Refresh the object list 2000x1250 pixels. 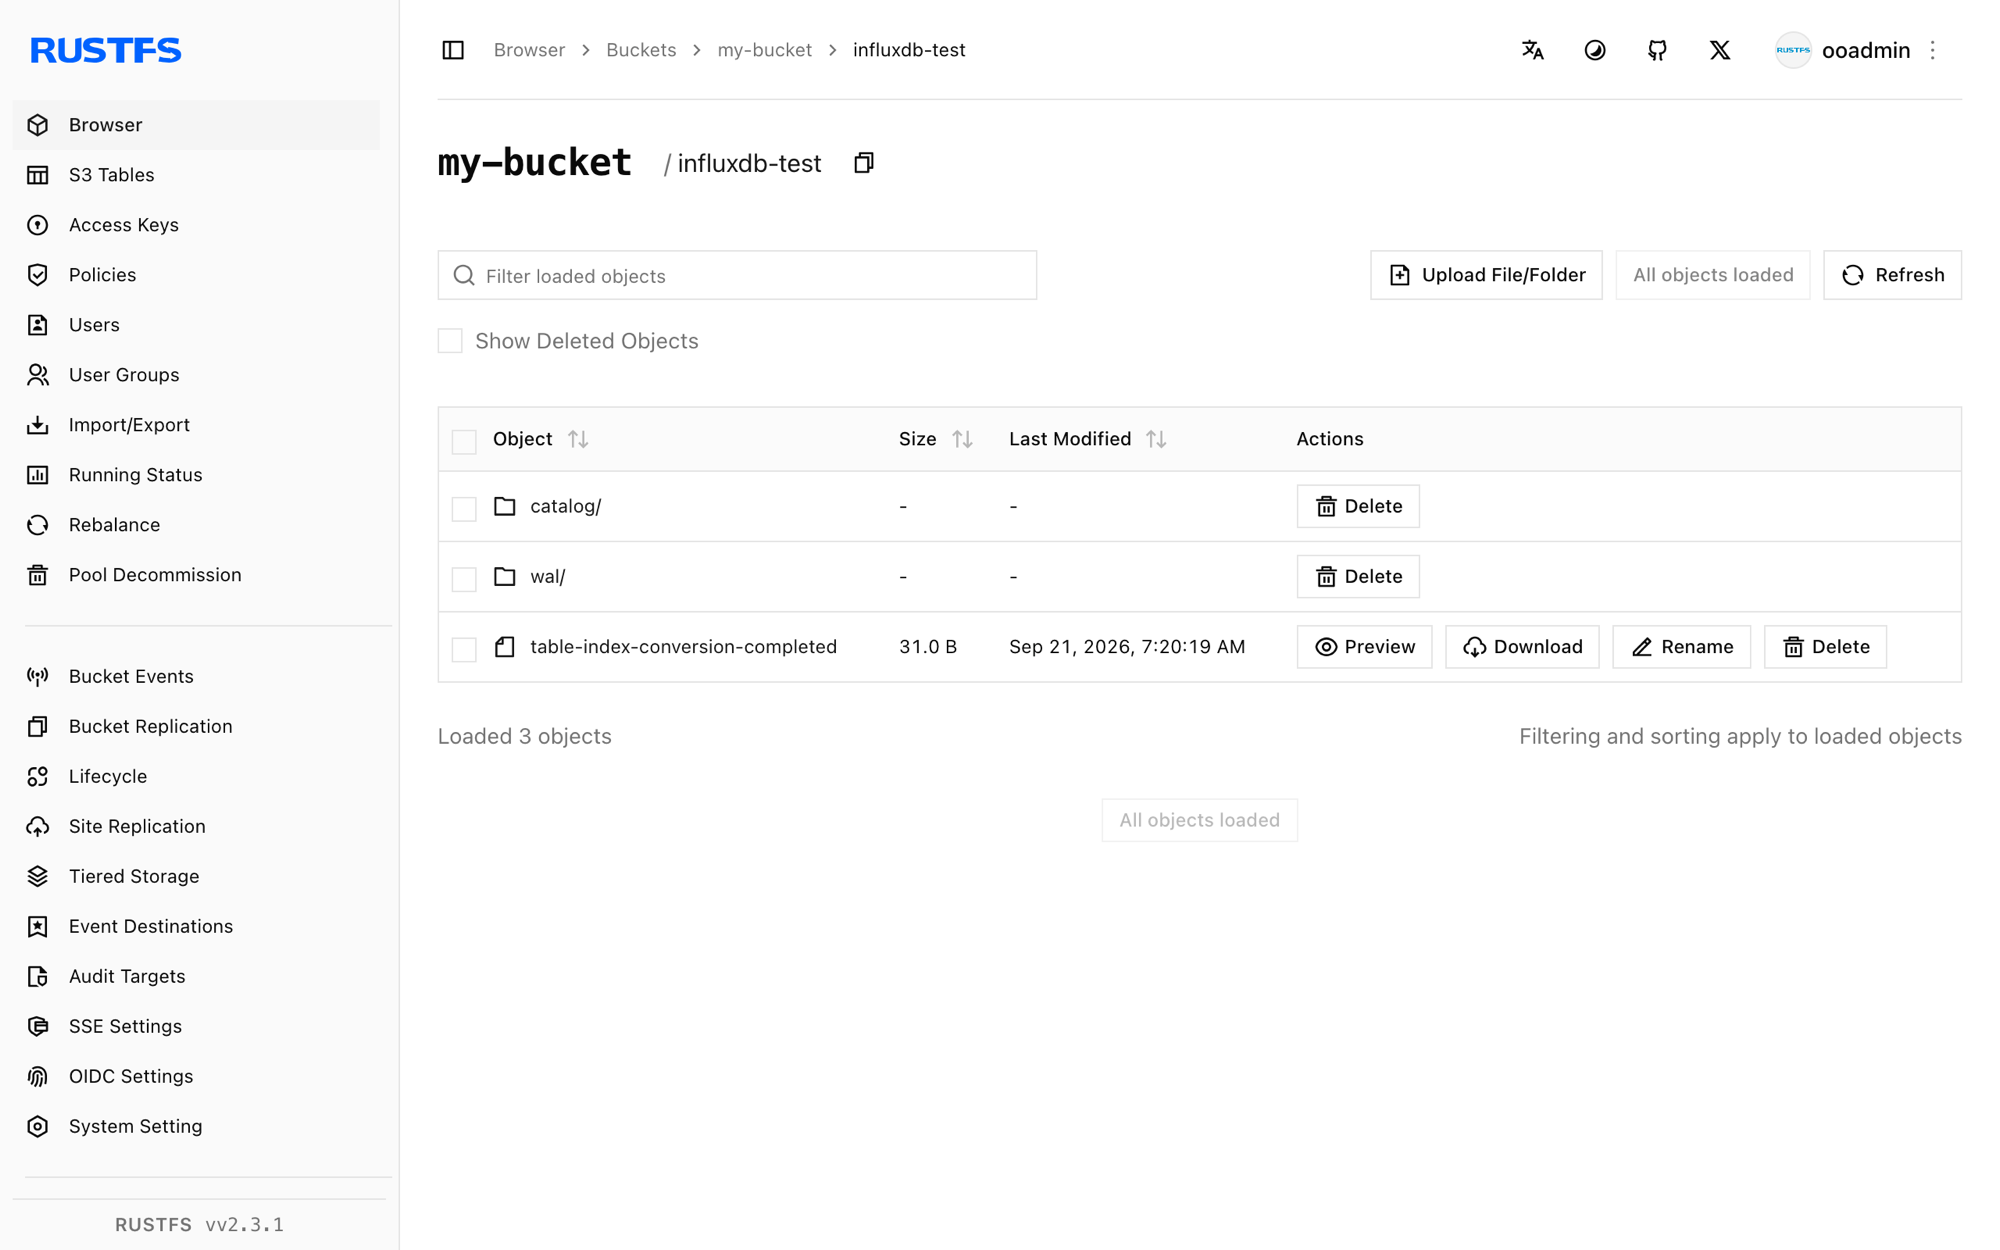coord(1892,275)
